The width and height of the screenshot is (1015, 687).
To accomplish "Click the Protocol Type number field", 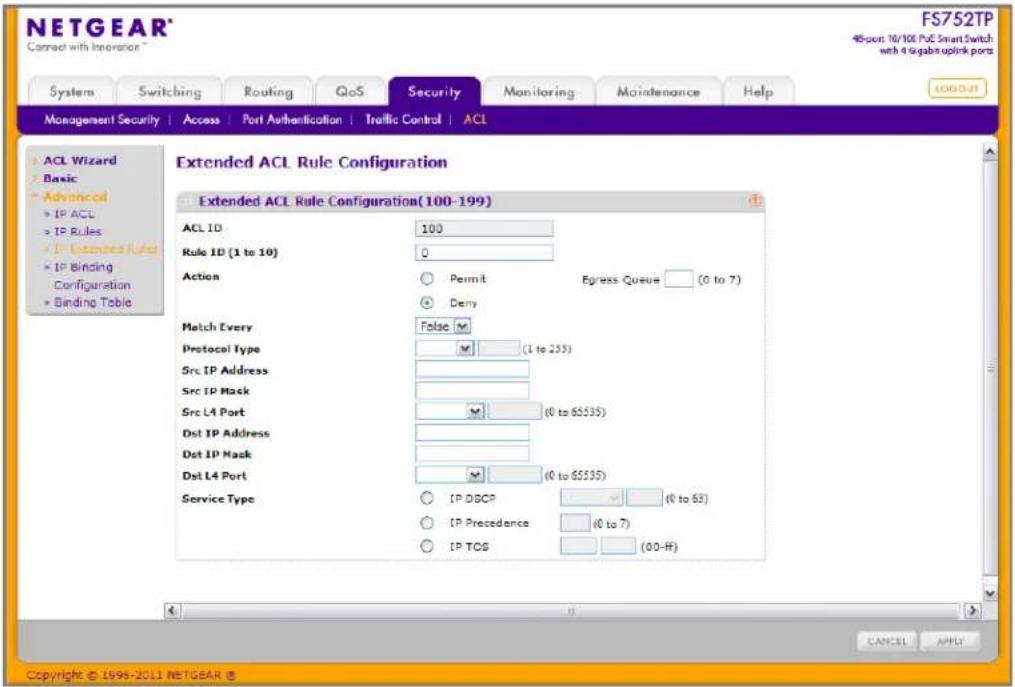I will pos(498,348).
